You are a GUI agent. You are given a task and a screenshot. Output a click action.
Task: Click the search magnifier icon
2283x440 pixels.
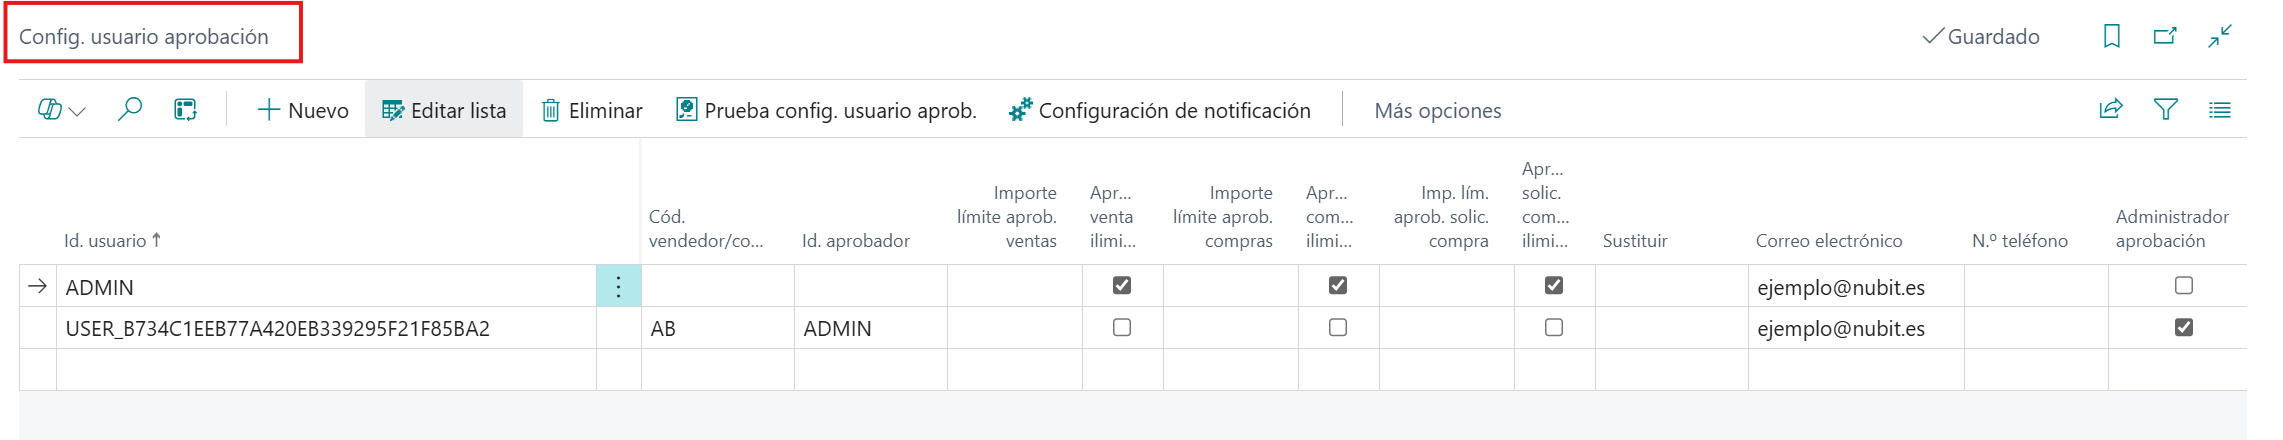point(130,110)
